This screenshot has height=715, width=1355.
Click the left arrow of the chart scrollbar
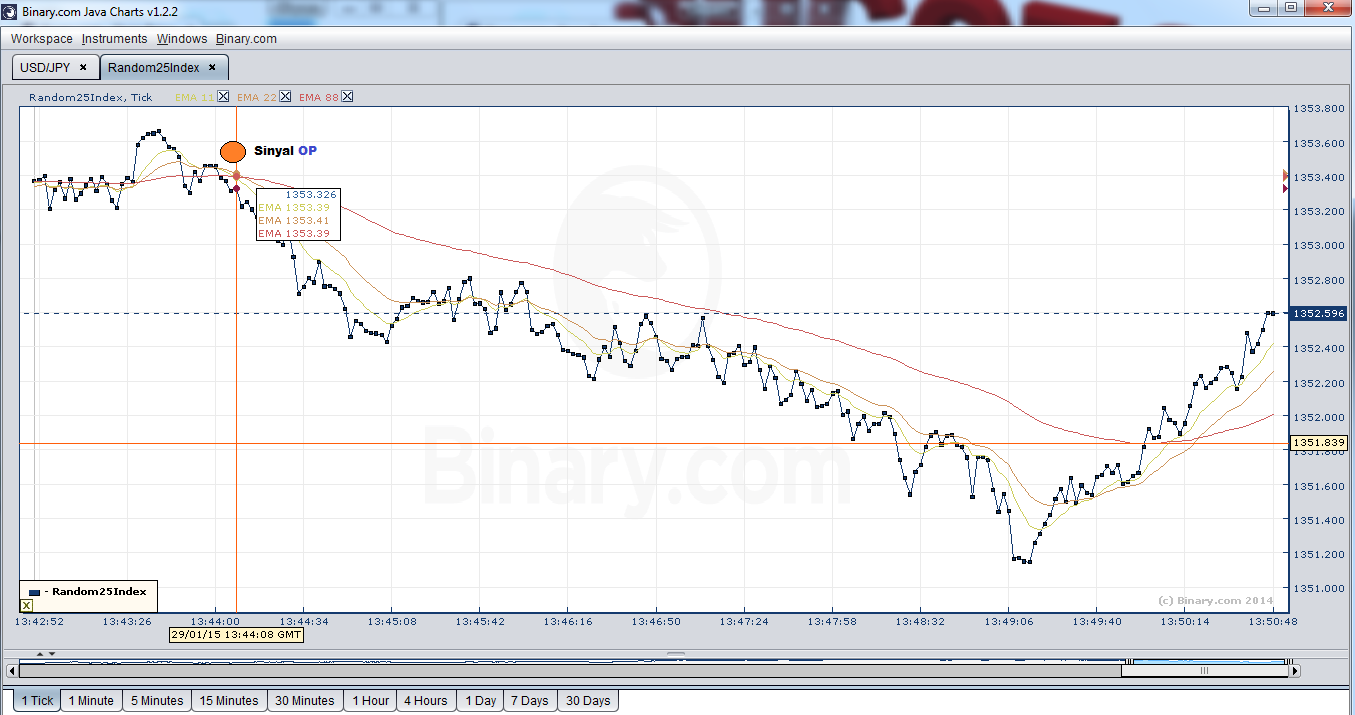point(12,671)
